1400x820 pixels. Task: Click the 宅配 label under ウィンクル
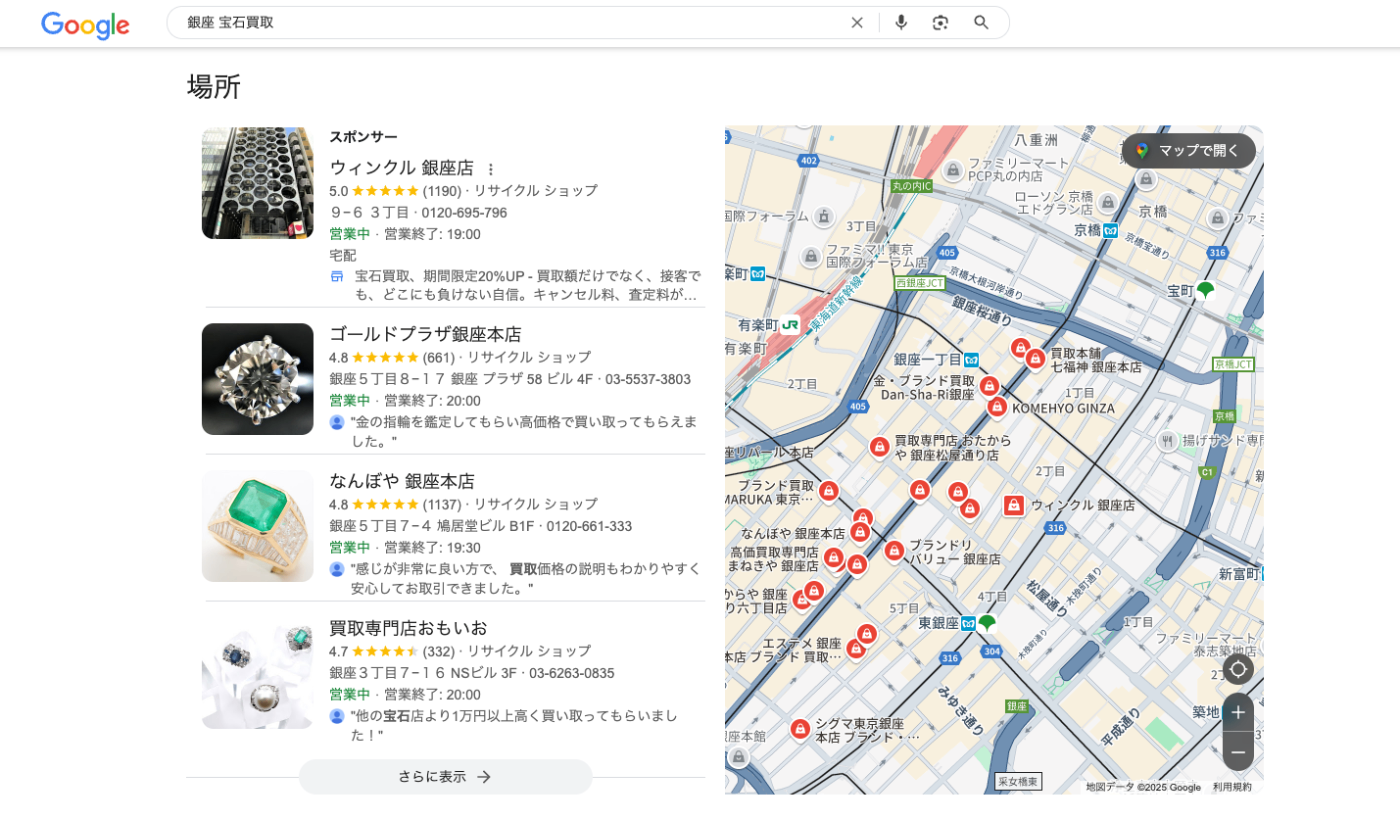point(343,255)
